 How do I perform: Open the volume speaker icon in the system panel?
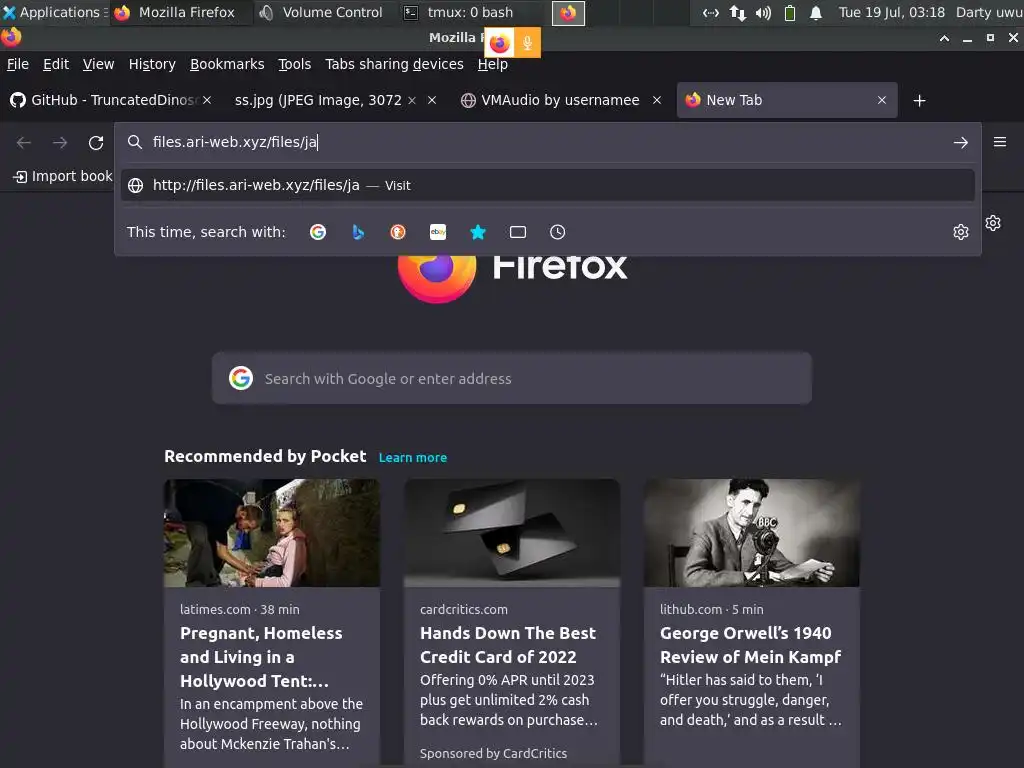(x=763, y=12)
